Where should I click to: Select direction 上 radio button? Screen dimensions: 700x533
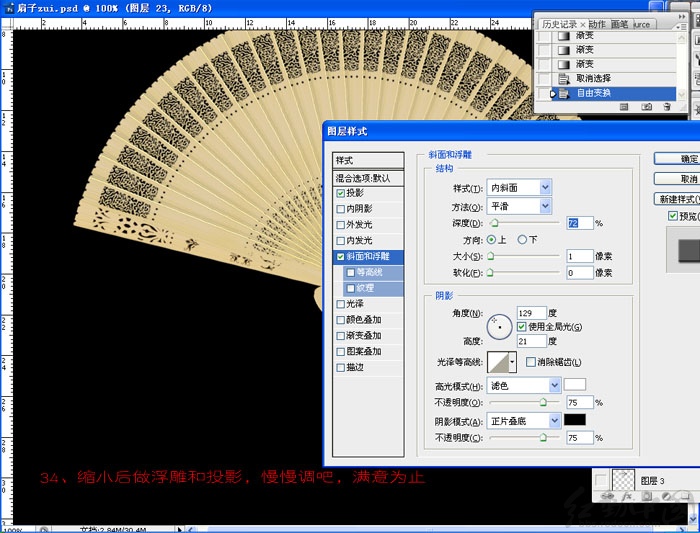(x=492, y=240)
